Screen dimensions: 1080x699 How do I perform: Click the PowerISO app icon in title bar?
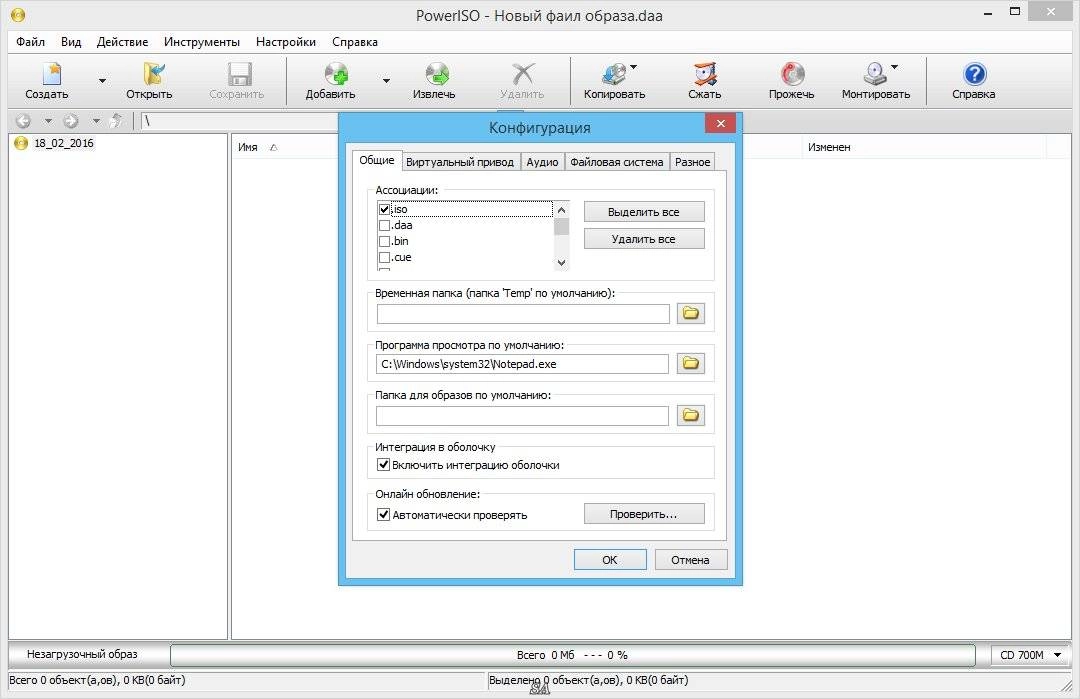[x=17, y=14]
